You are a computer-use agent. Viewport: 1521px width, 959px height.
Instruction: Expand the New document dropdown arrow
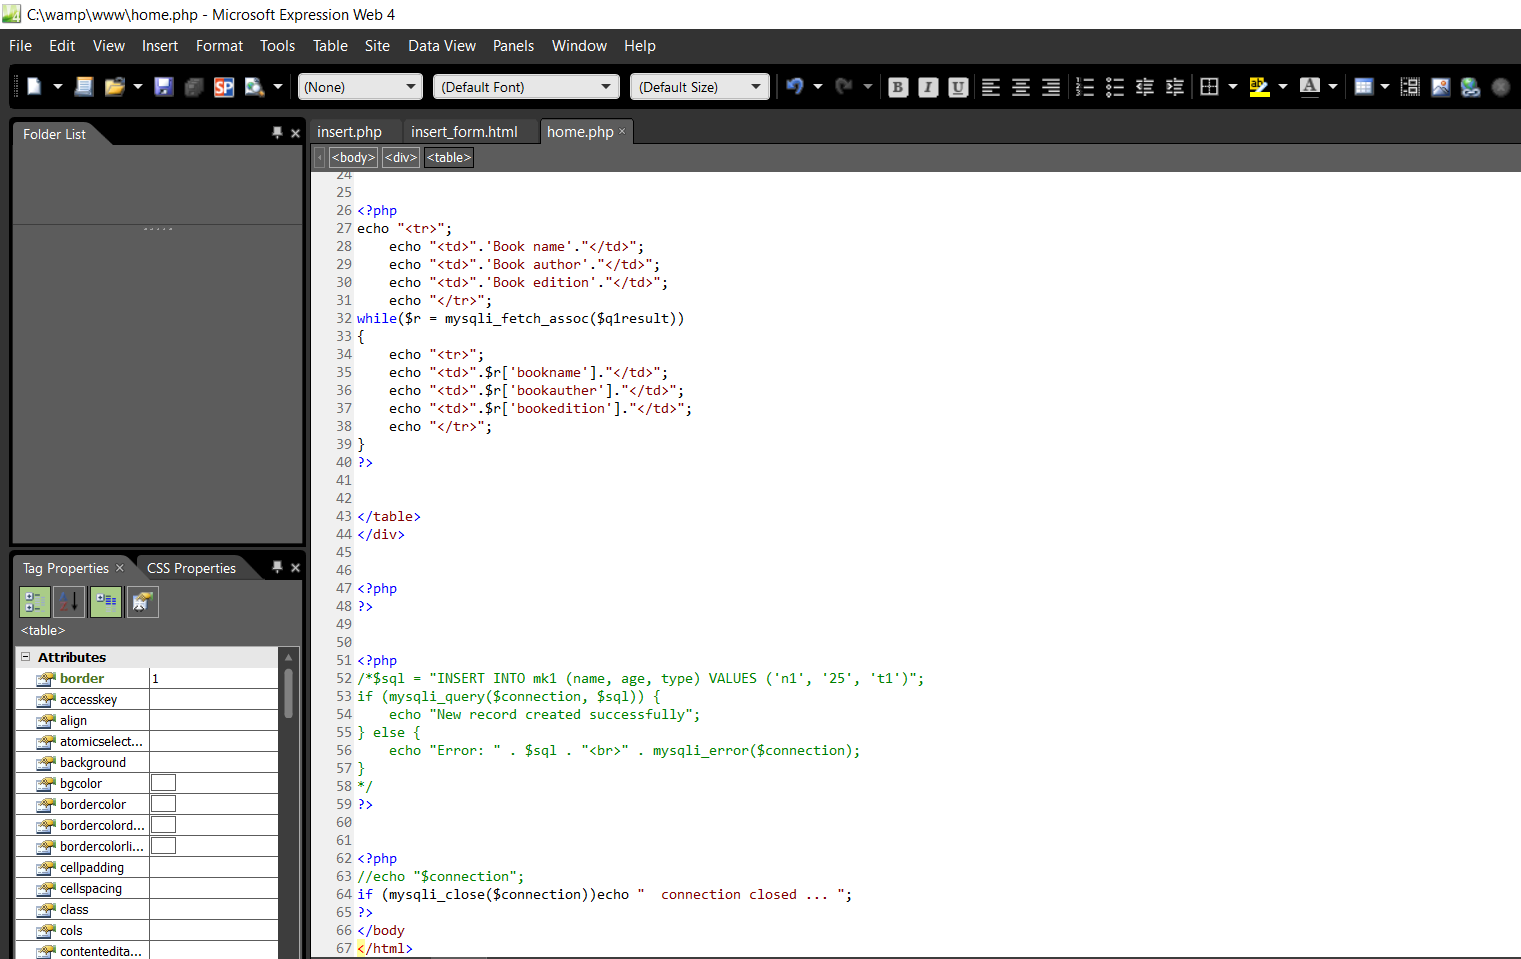(58, 87)
